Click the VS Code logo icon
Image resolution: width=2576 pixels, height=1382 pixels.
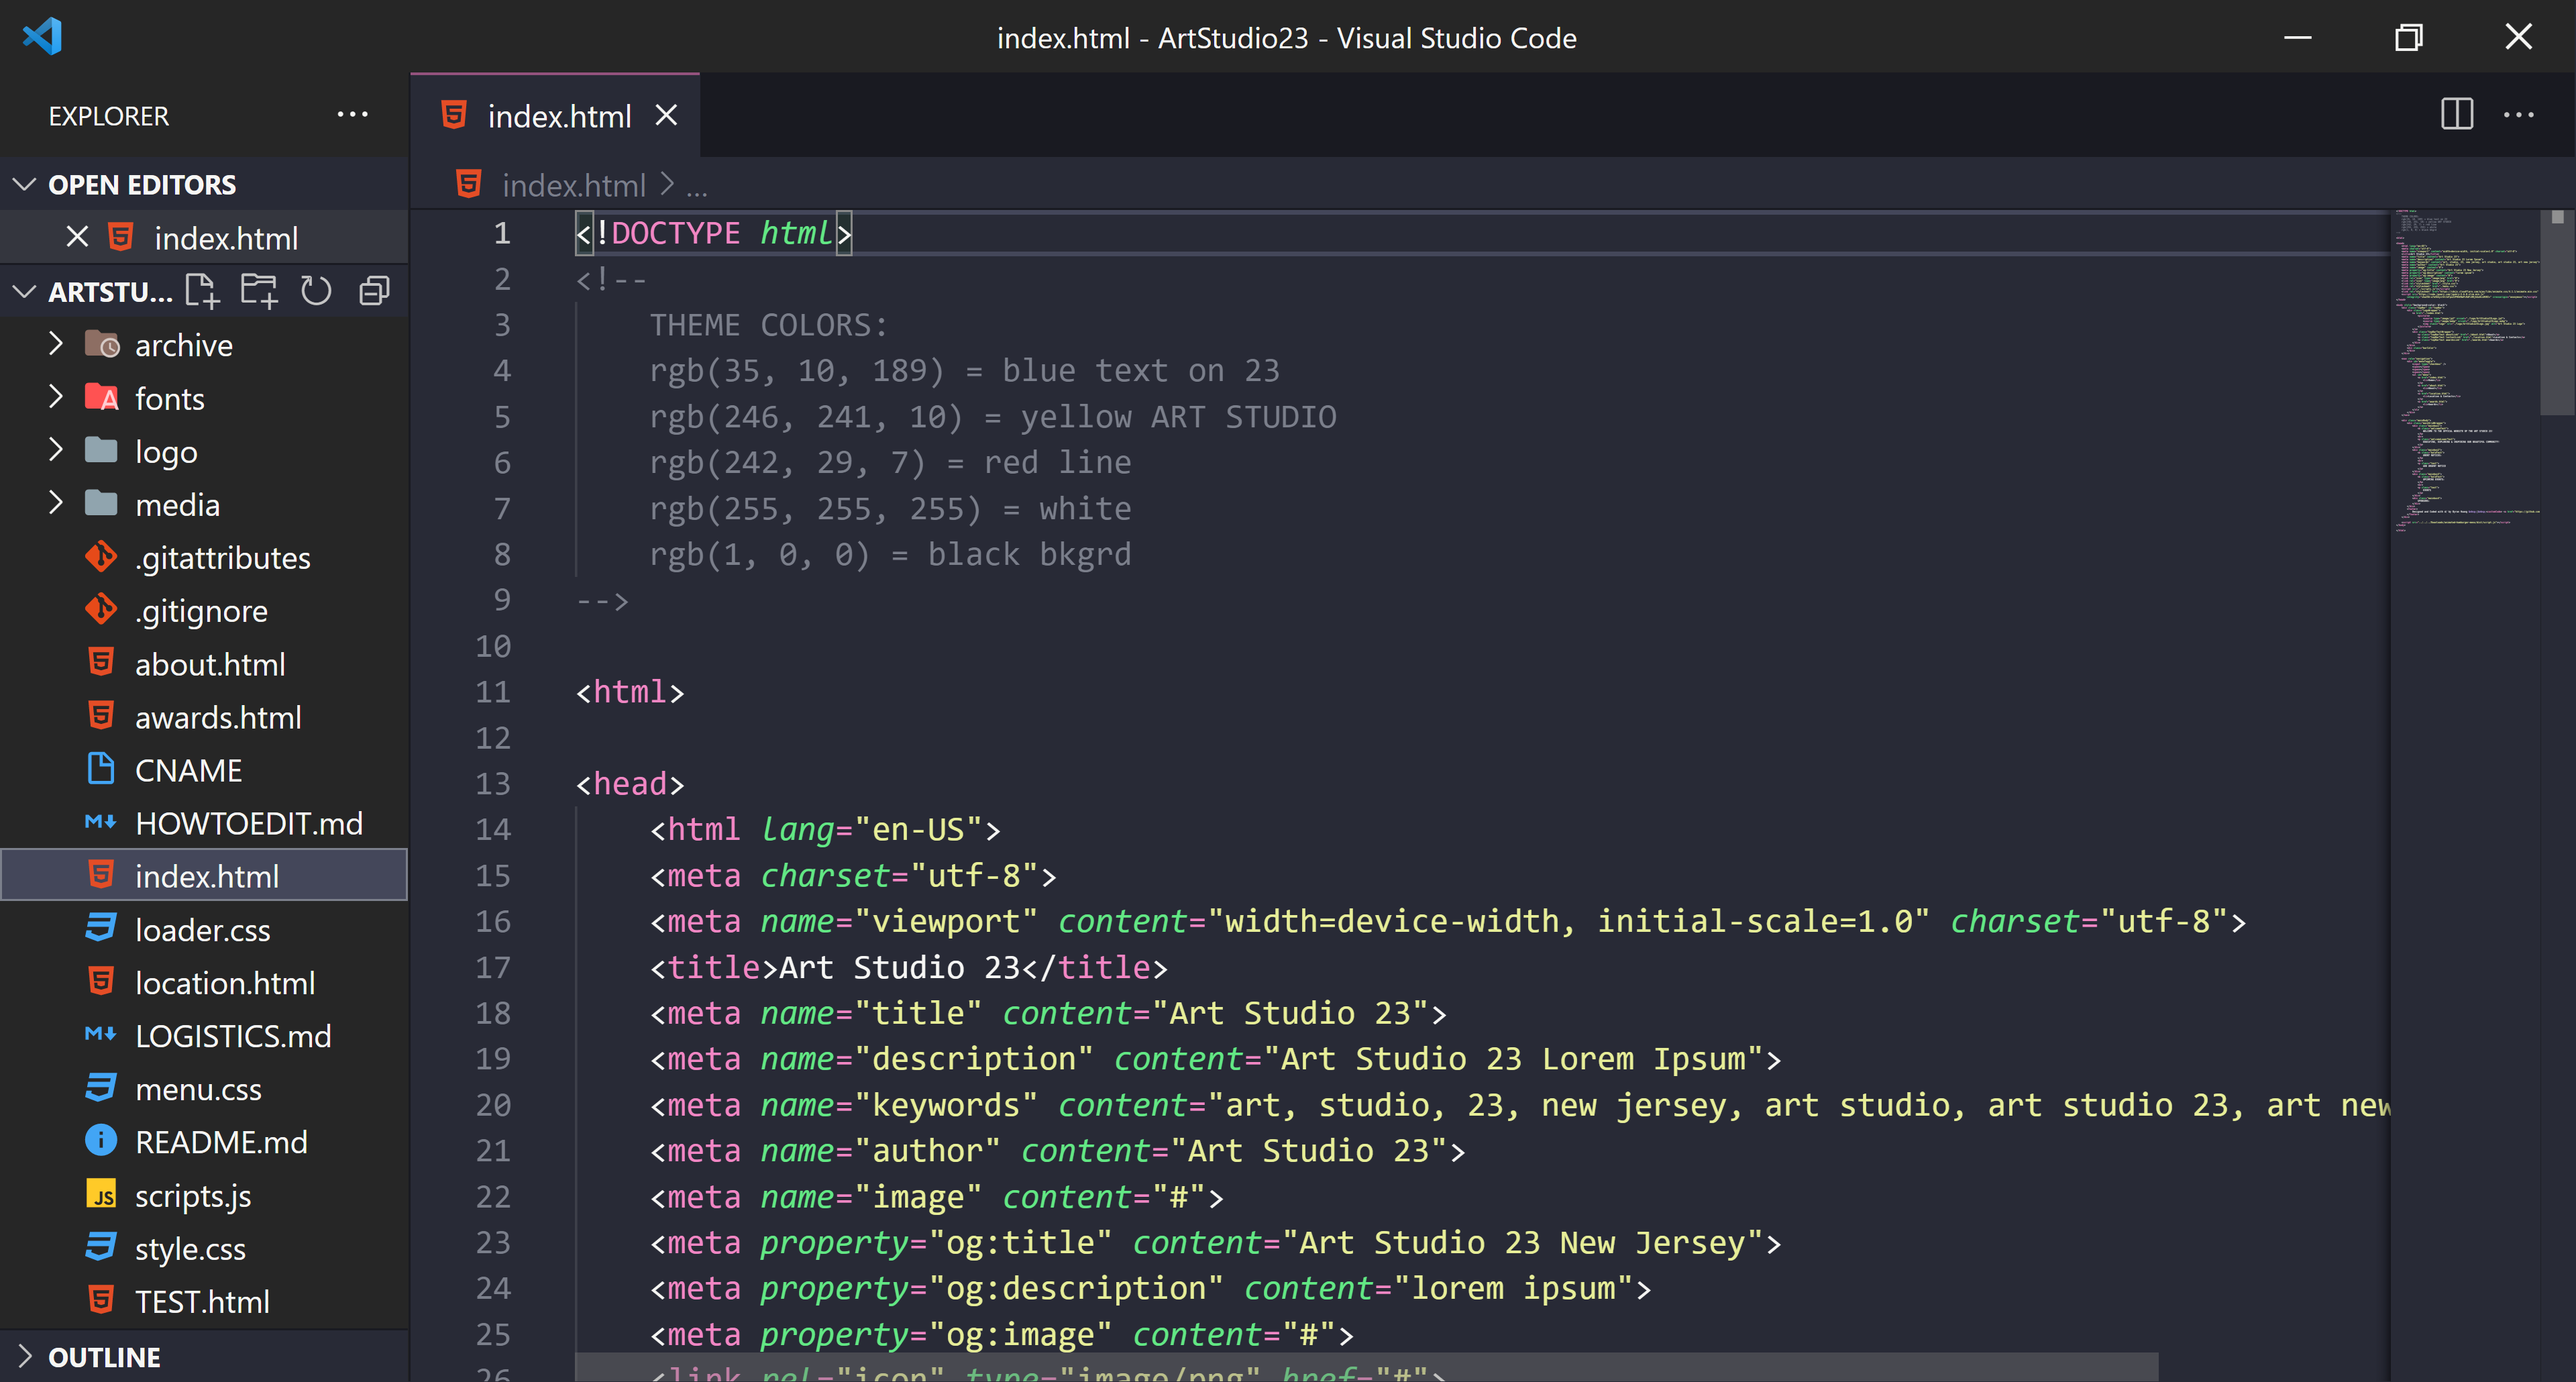(x=42, y=37)
